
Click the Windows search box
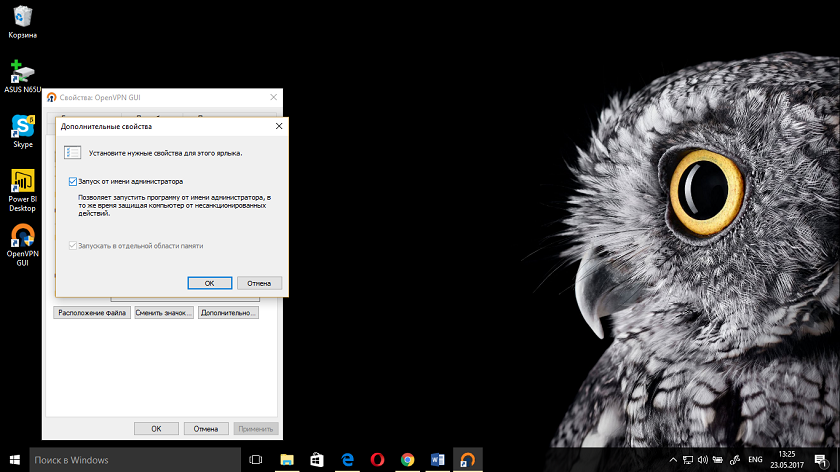pyautogui.click(x=135, y=460)
